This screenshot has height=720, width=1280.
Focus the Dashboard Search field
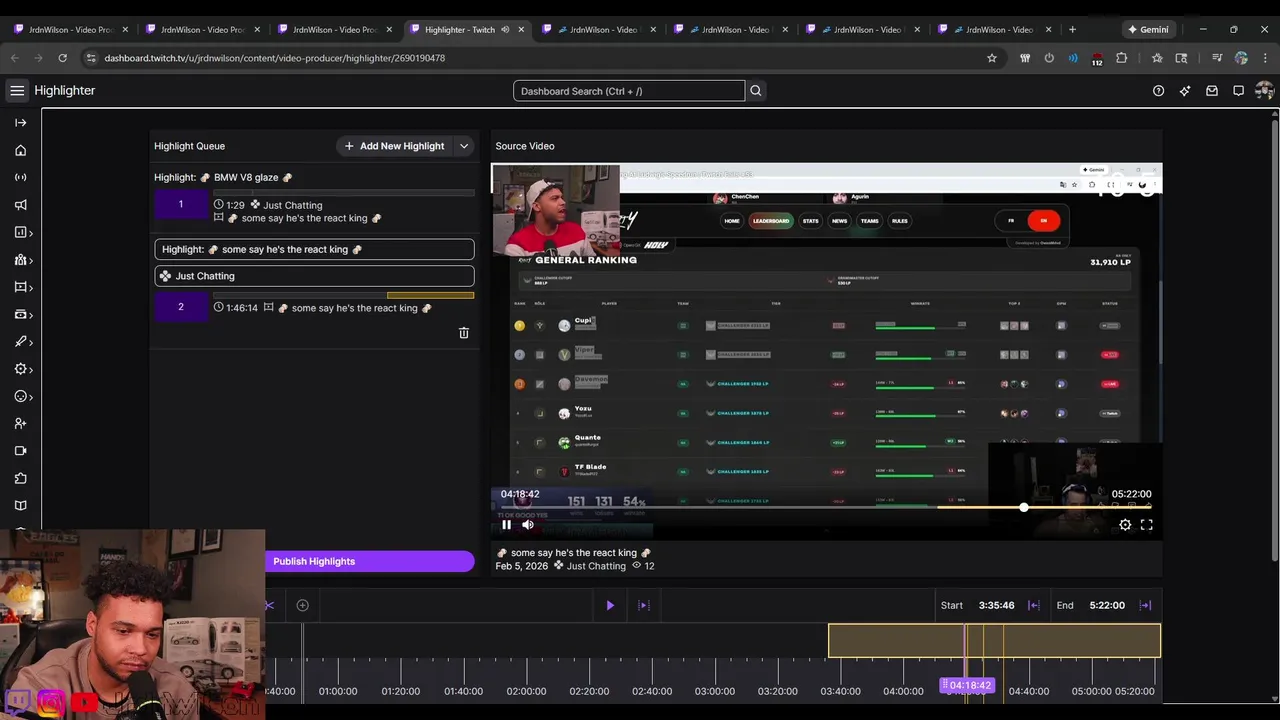[x=629, y=91]
